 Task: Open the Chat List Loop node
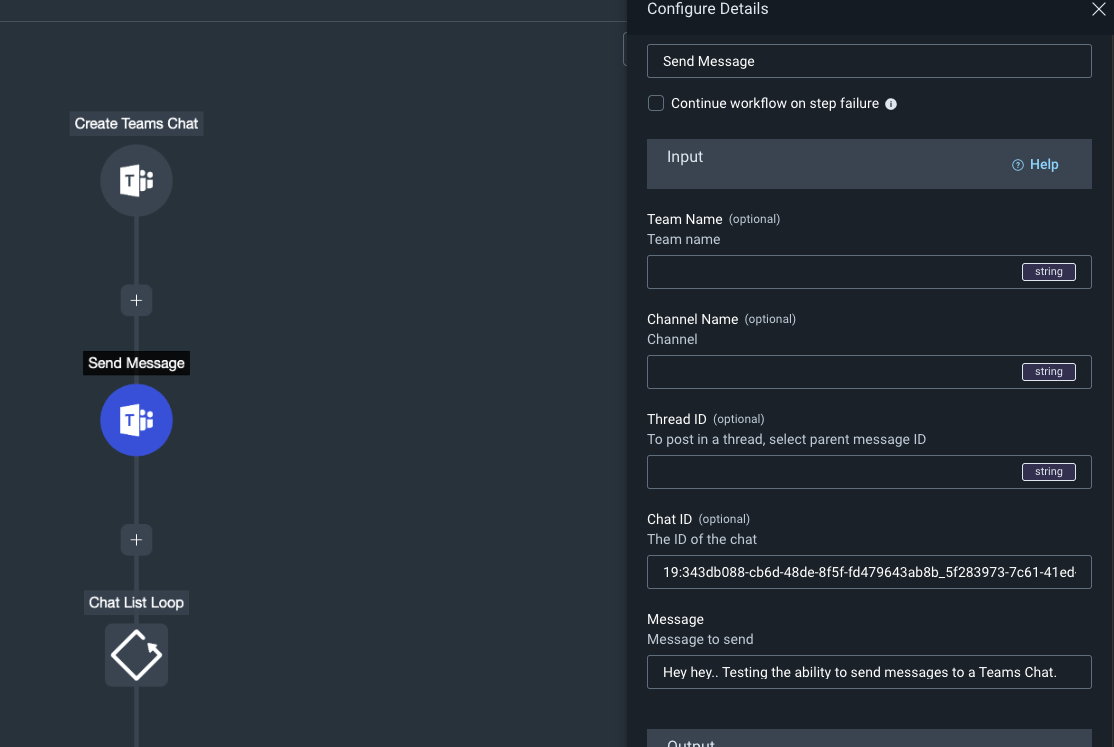[x=136, y=655]
